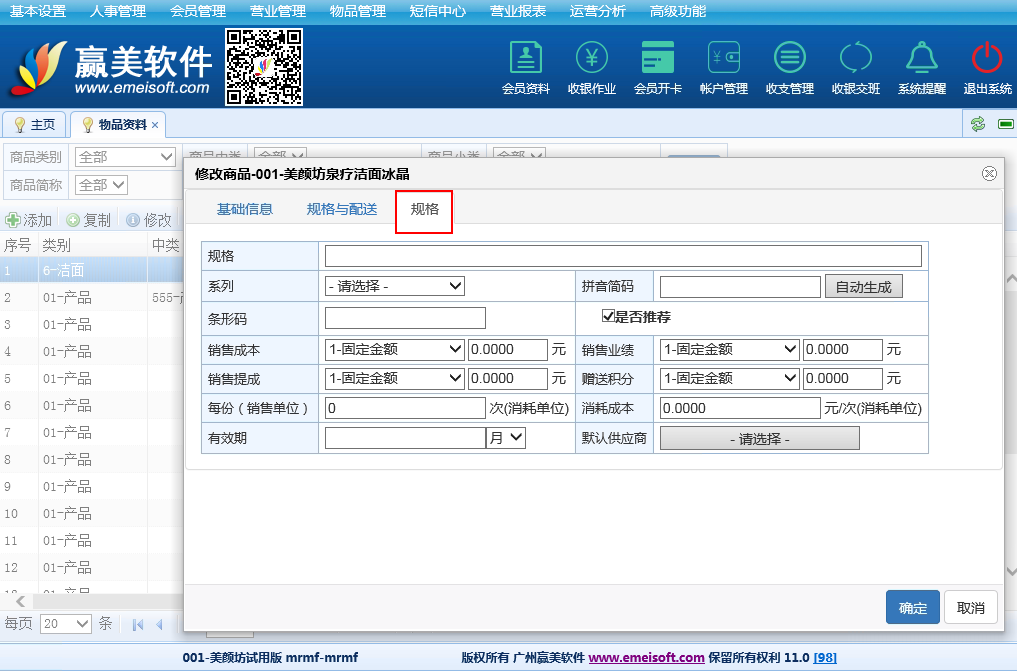Open the 销售成本 type dropdown
The width and height of the screenshot is (1017, 671).
395,350
